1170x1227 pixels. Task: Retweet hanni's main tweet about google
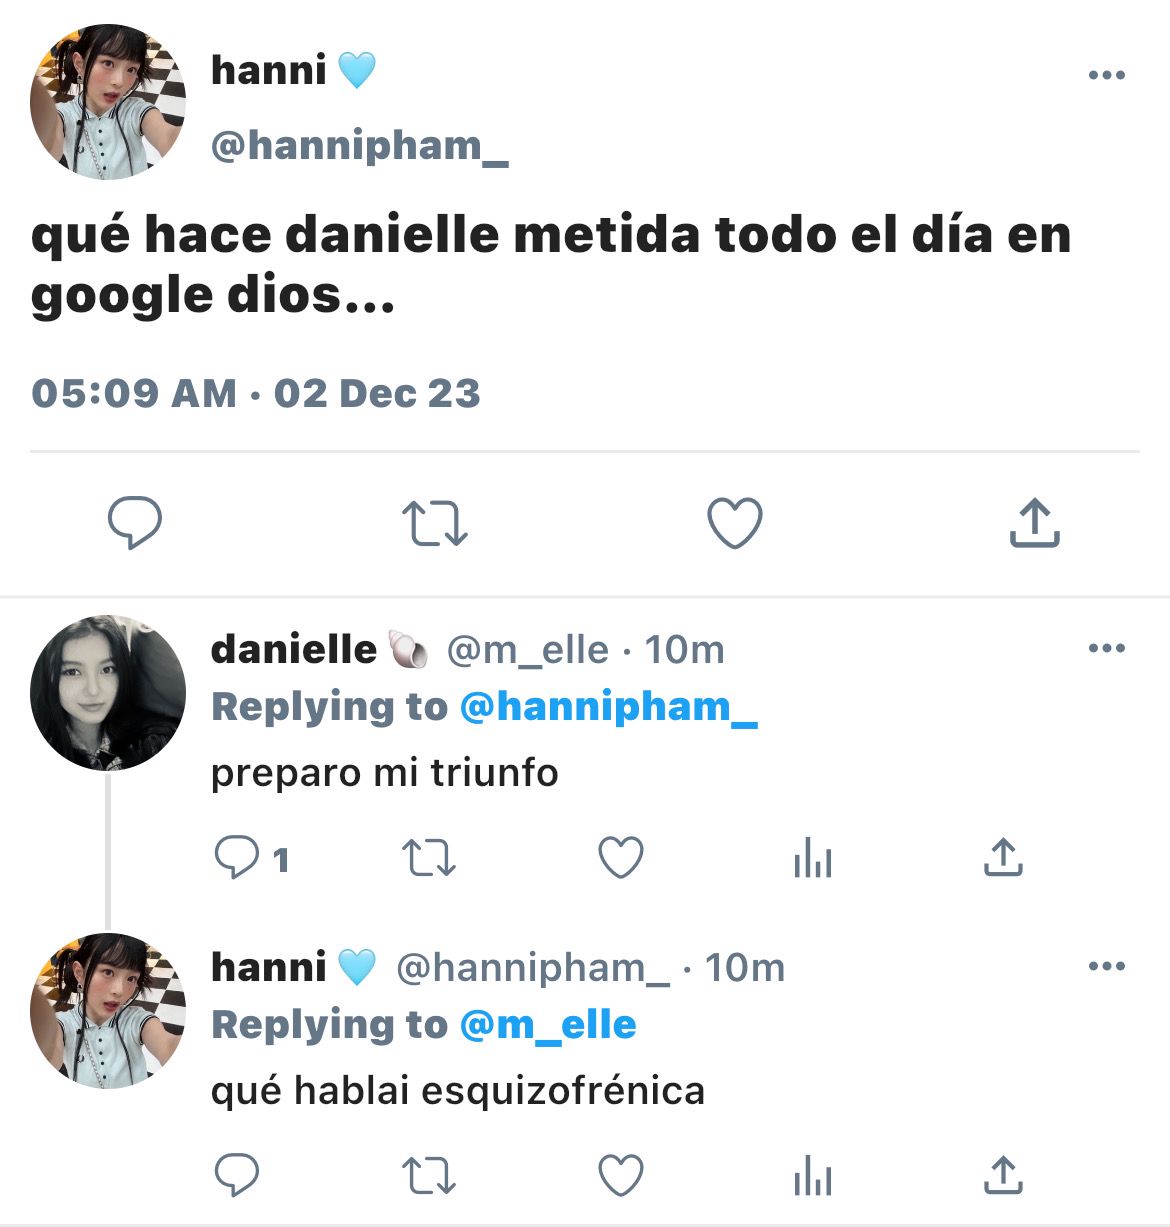click(434, 523)
